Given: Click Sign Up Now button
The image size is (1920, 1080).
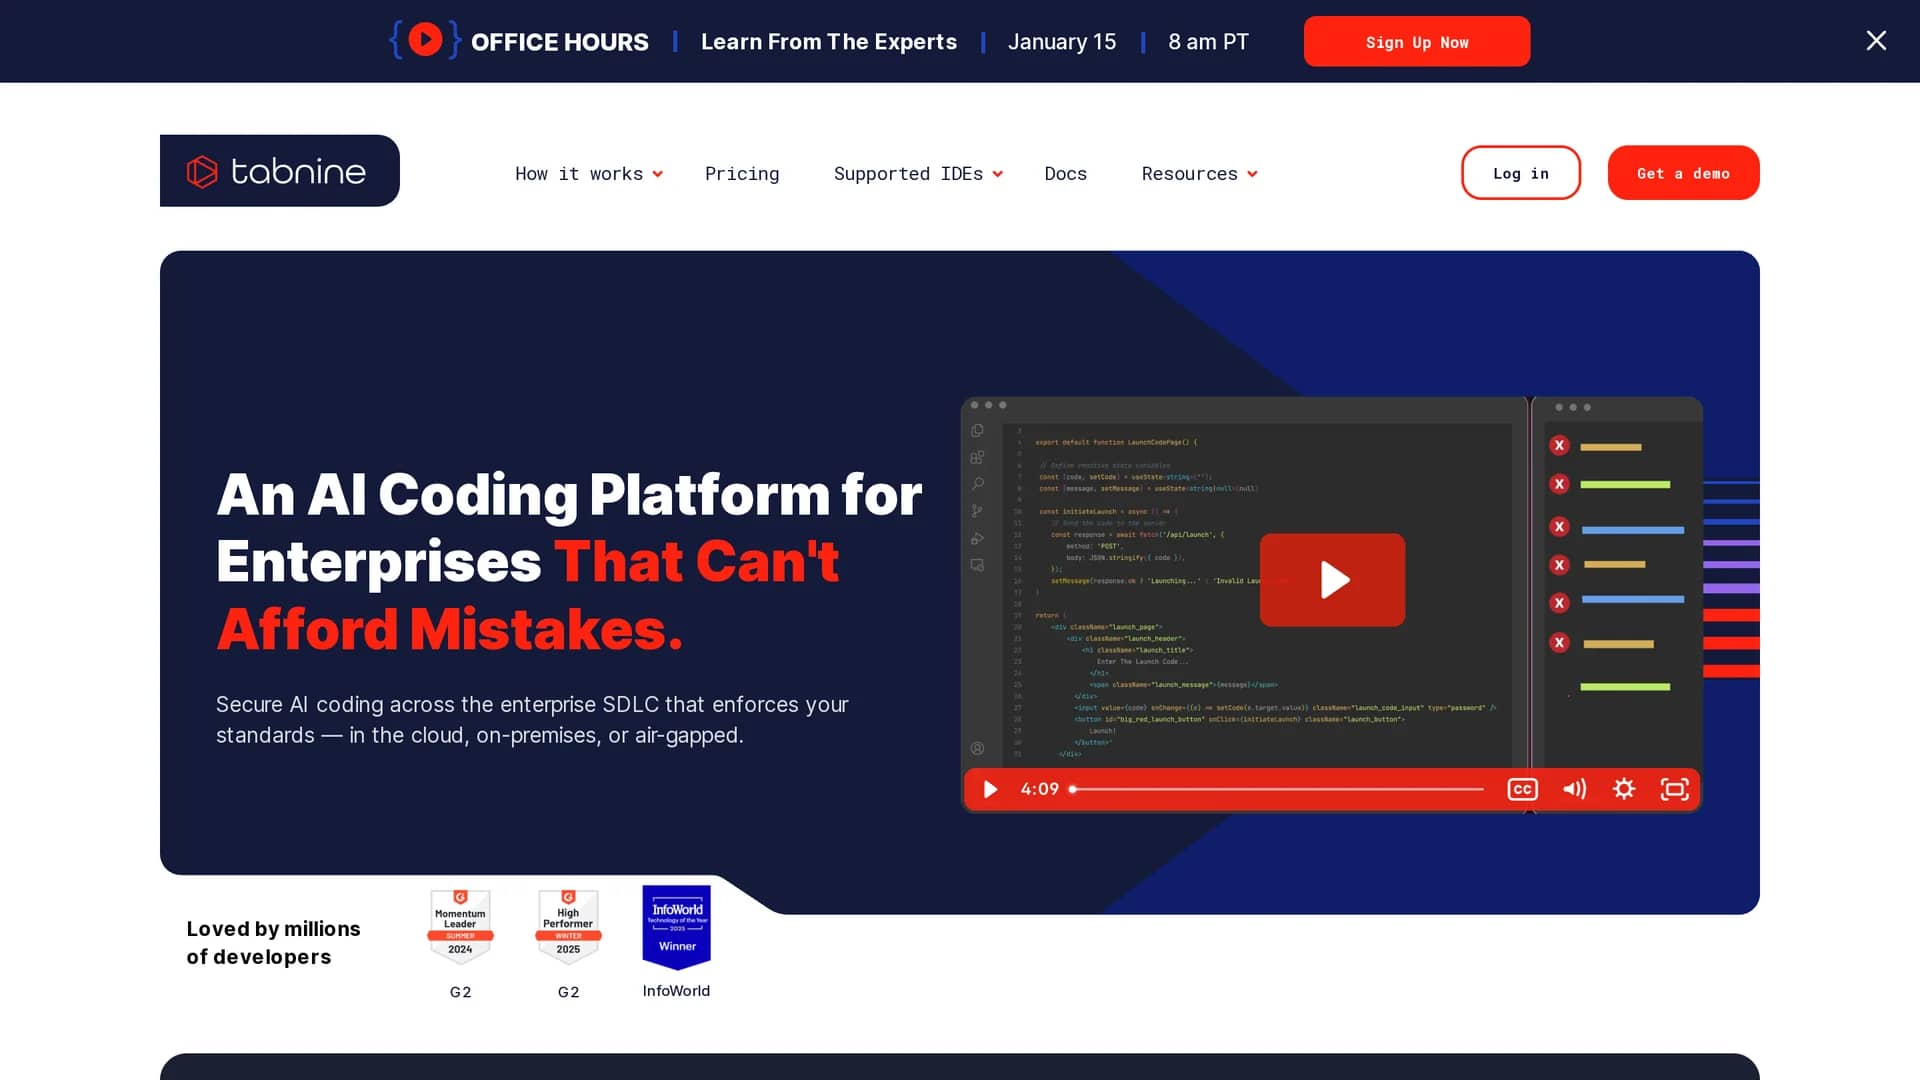Looking at the screenshot, I should click(1417, 42).
